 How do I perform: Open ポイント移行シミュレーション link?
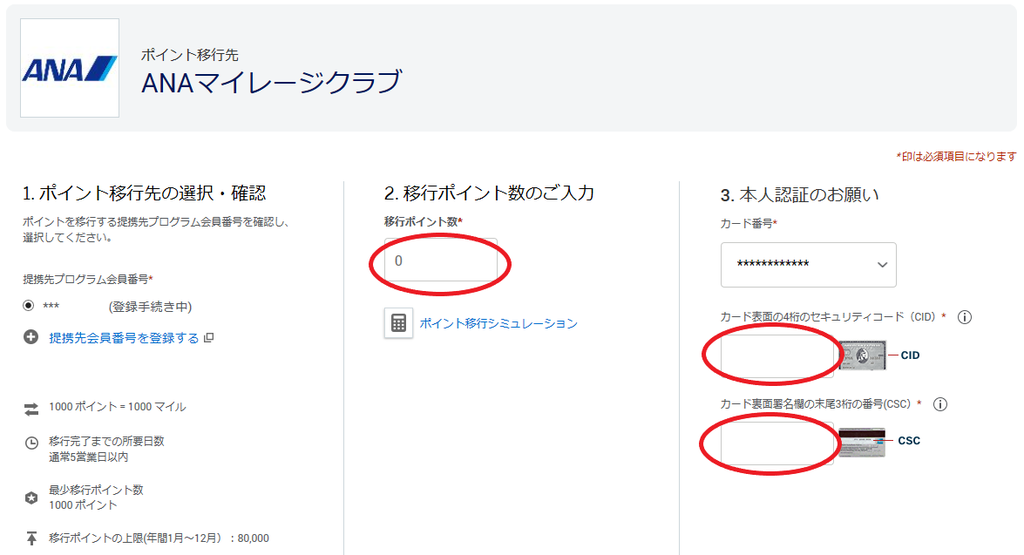498,324
